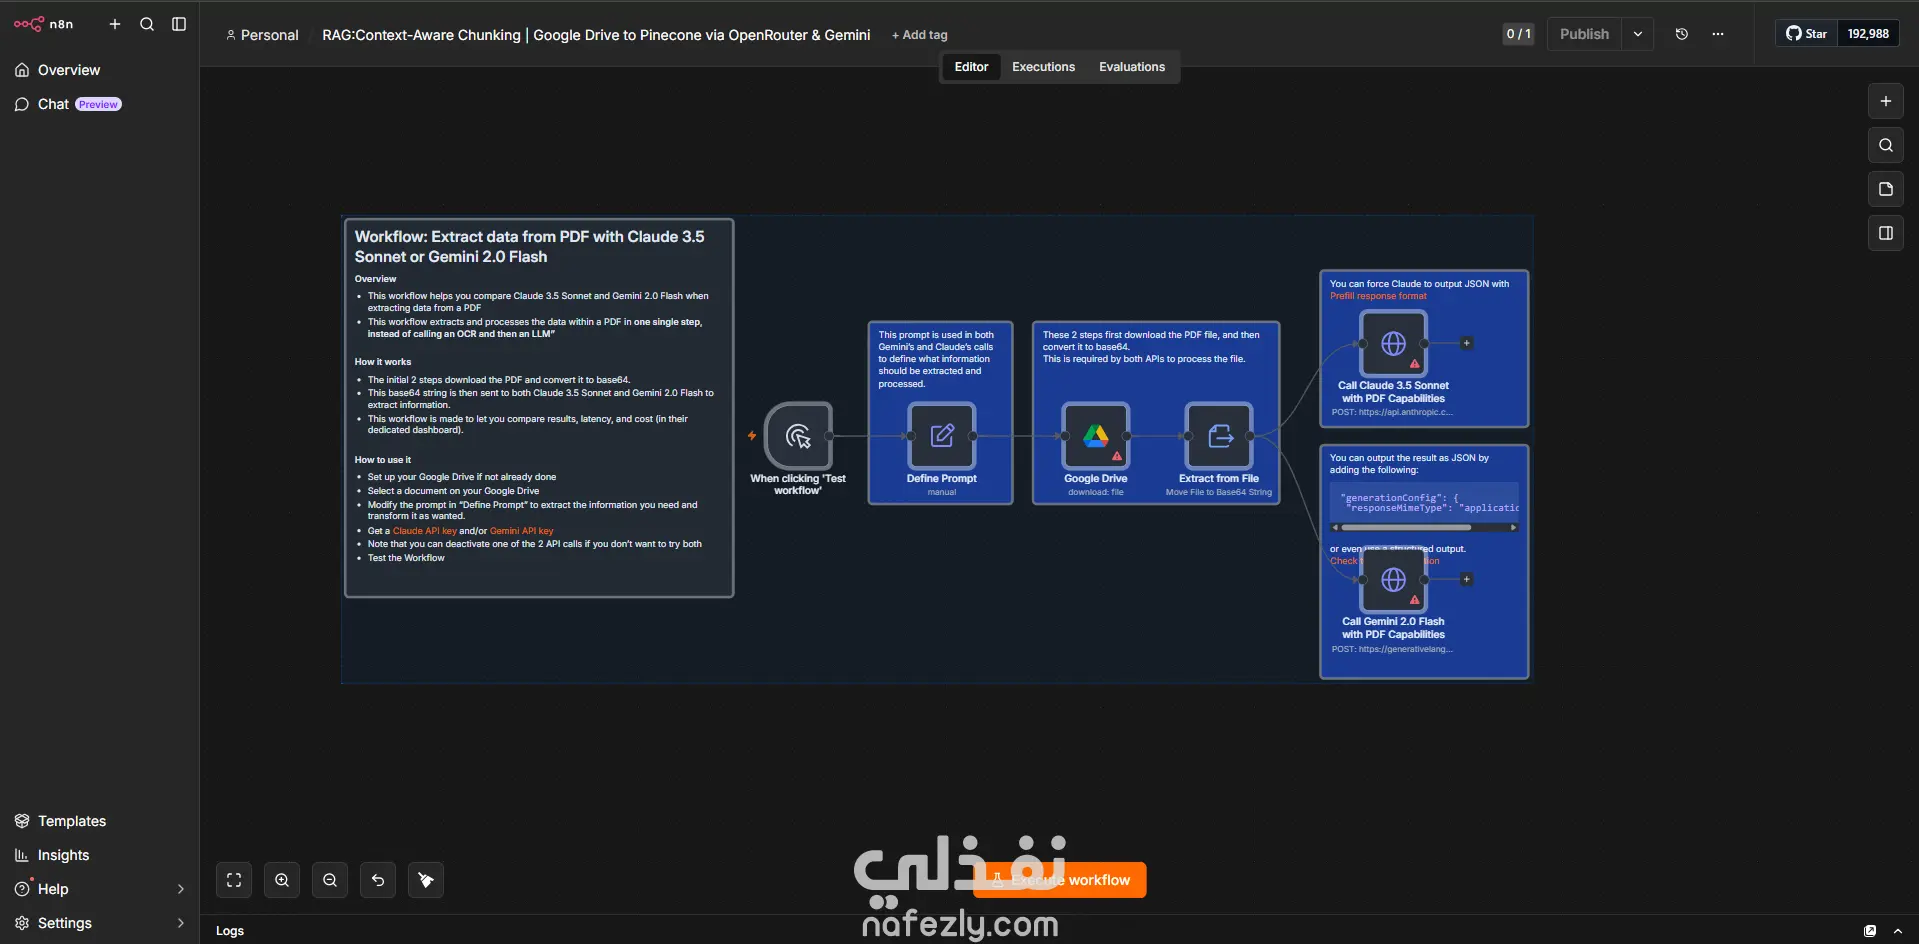Screen dimensions: 1919x944
Task: Open the Gemini API key link
Action: click(522, 531)
